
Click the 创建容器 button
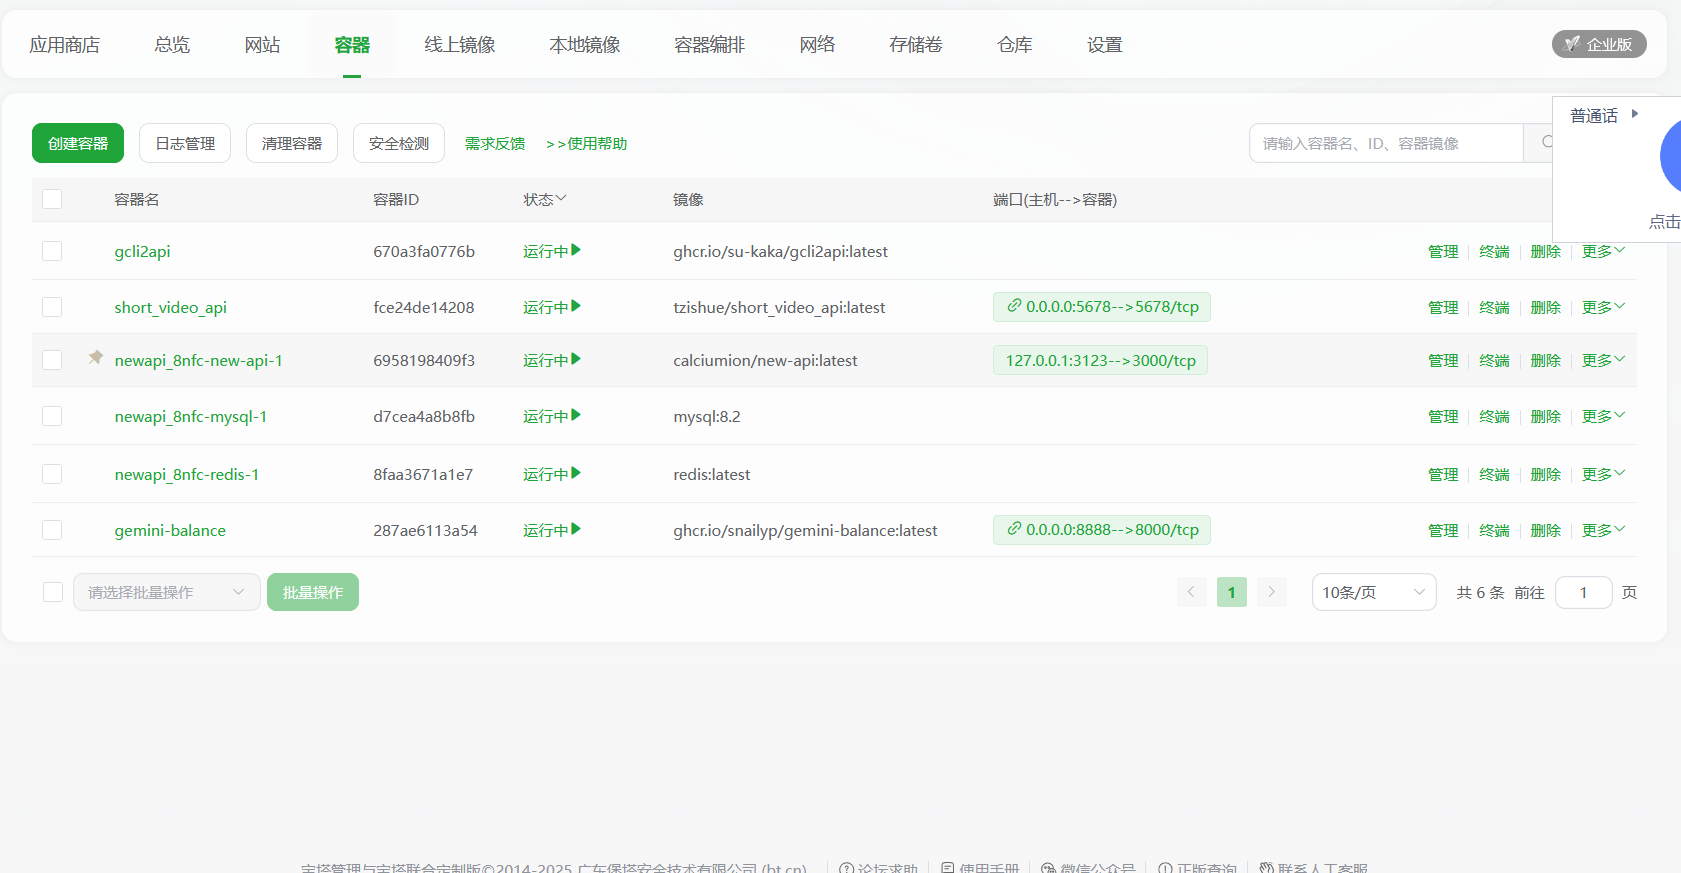point(78,143)
